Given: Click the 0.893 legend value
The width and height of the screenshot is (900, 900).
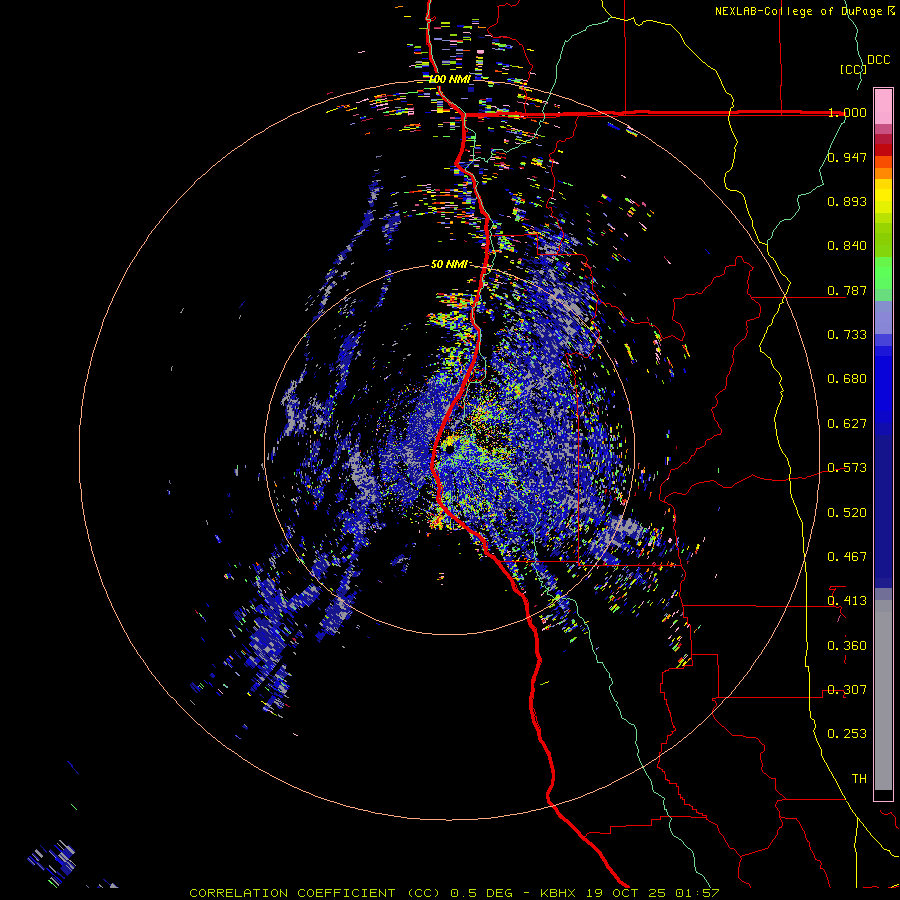Looking at the screenshot, I should pos(847,201).
